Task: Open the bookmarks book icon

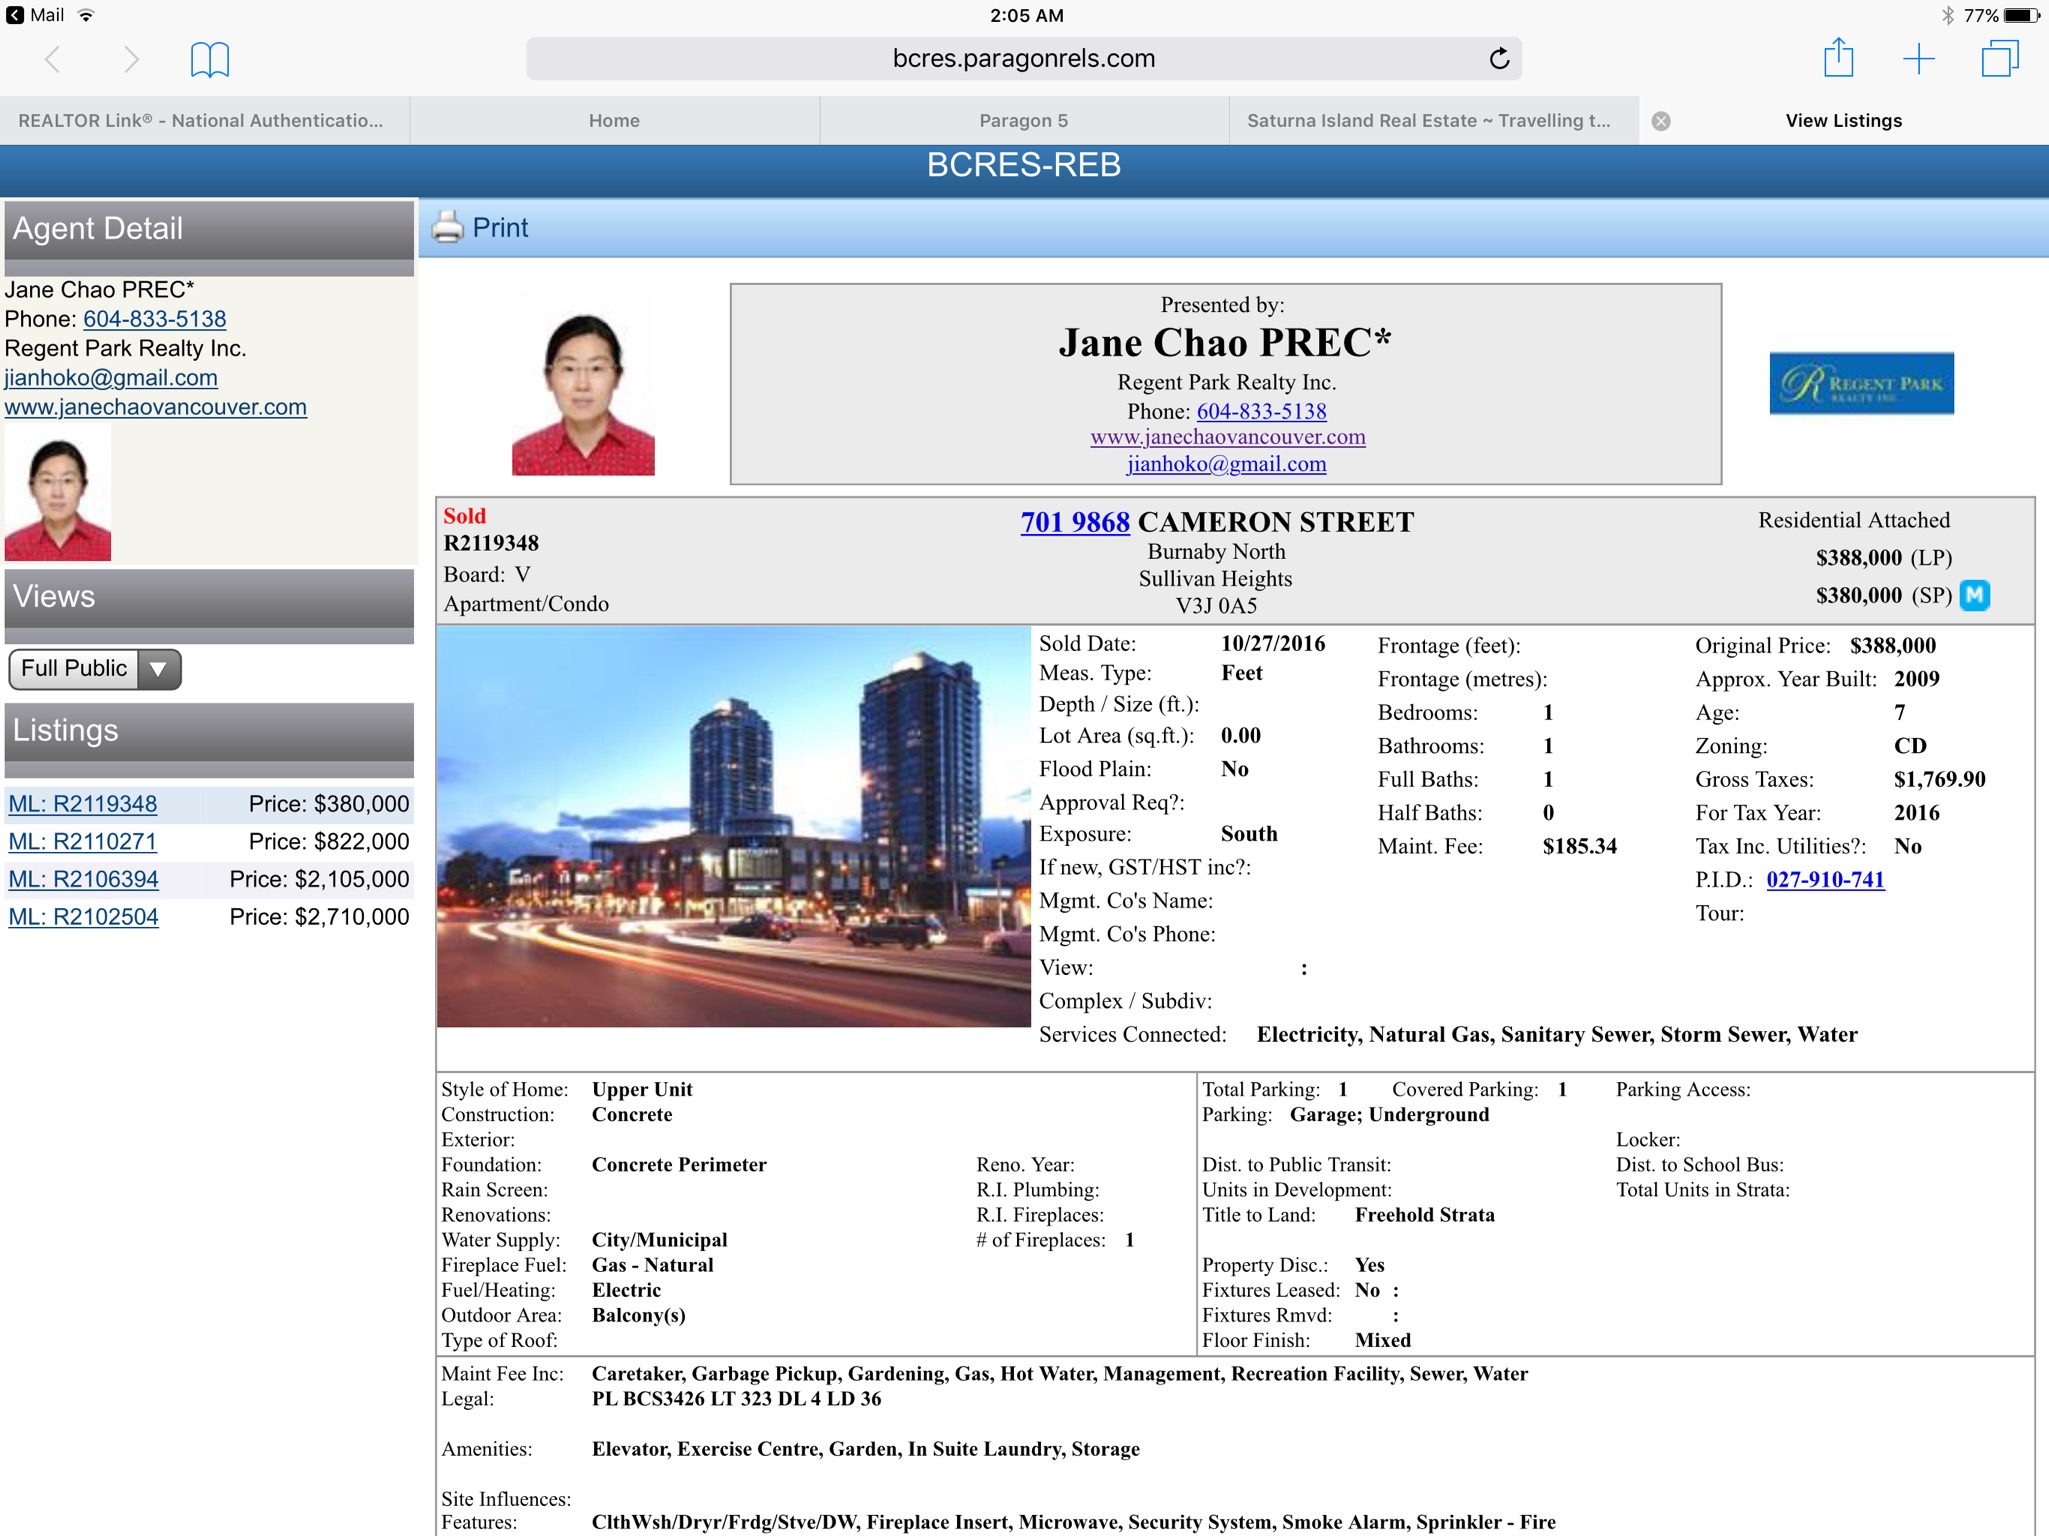Action: pos(209,59)
